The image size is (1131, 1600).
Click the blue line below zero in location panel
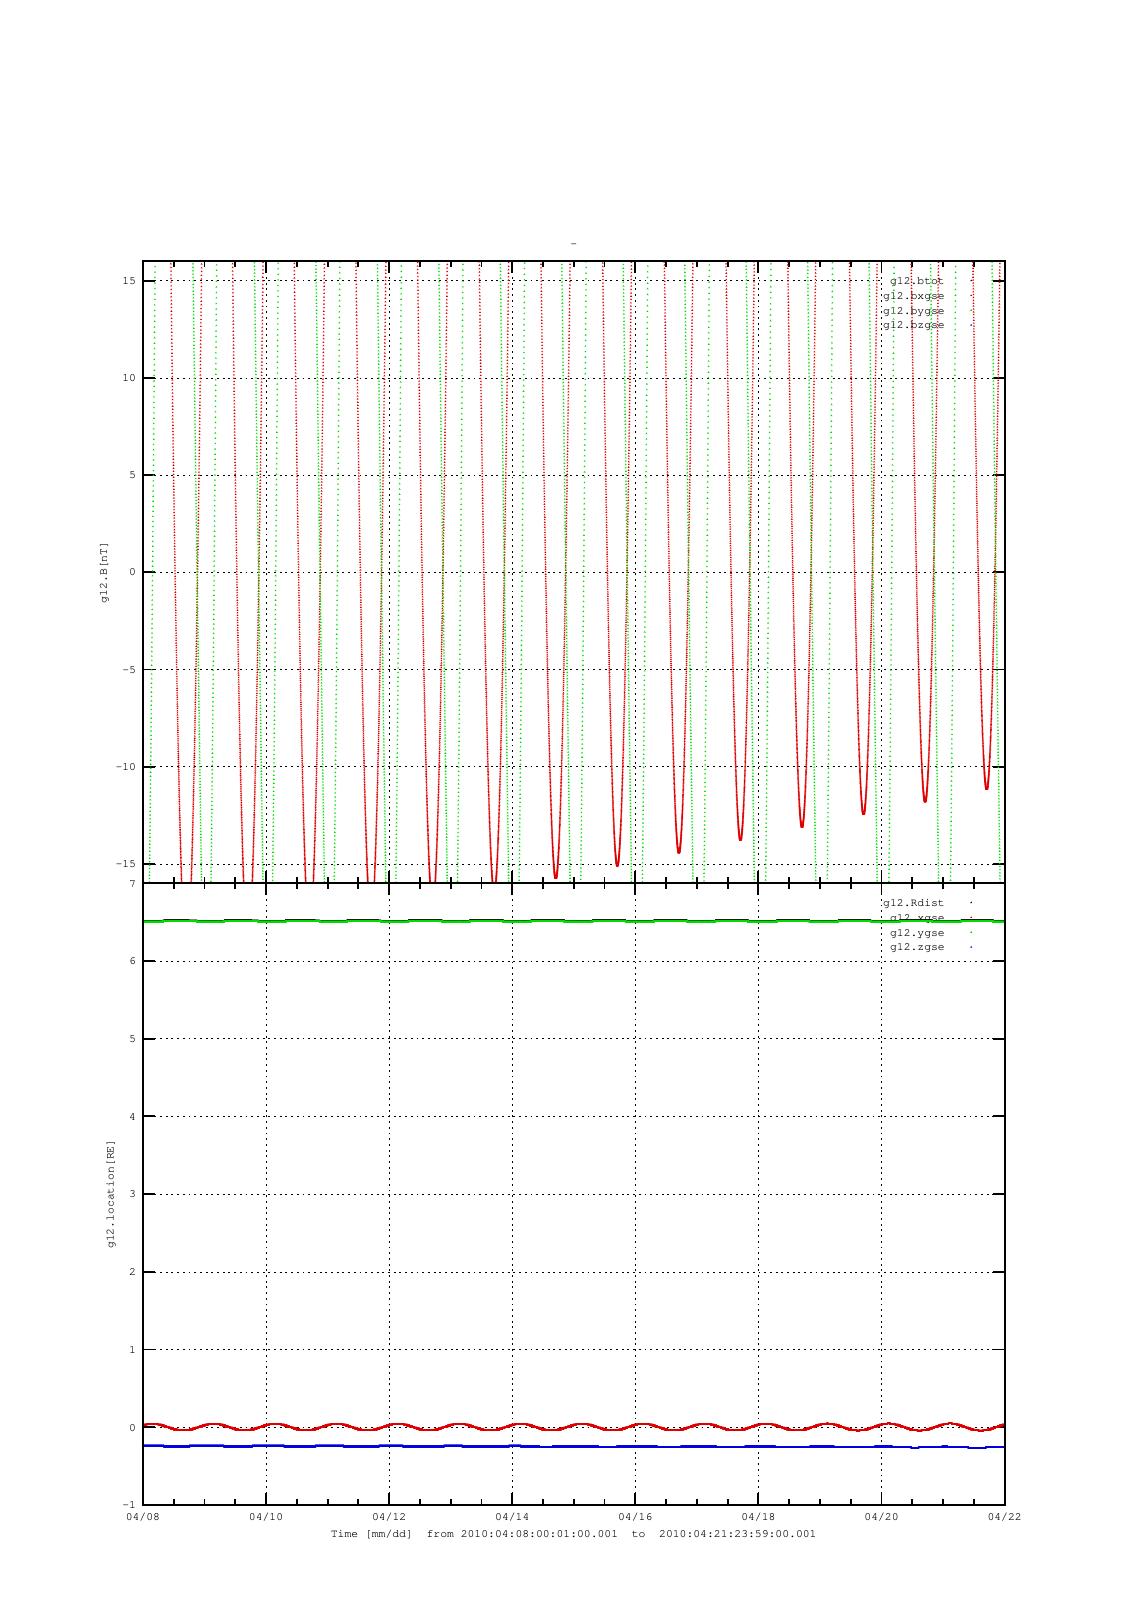coord(573,1446)
